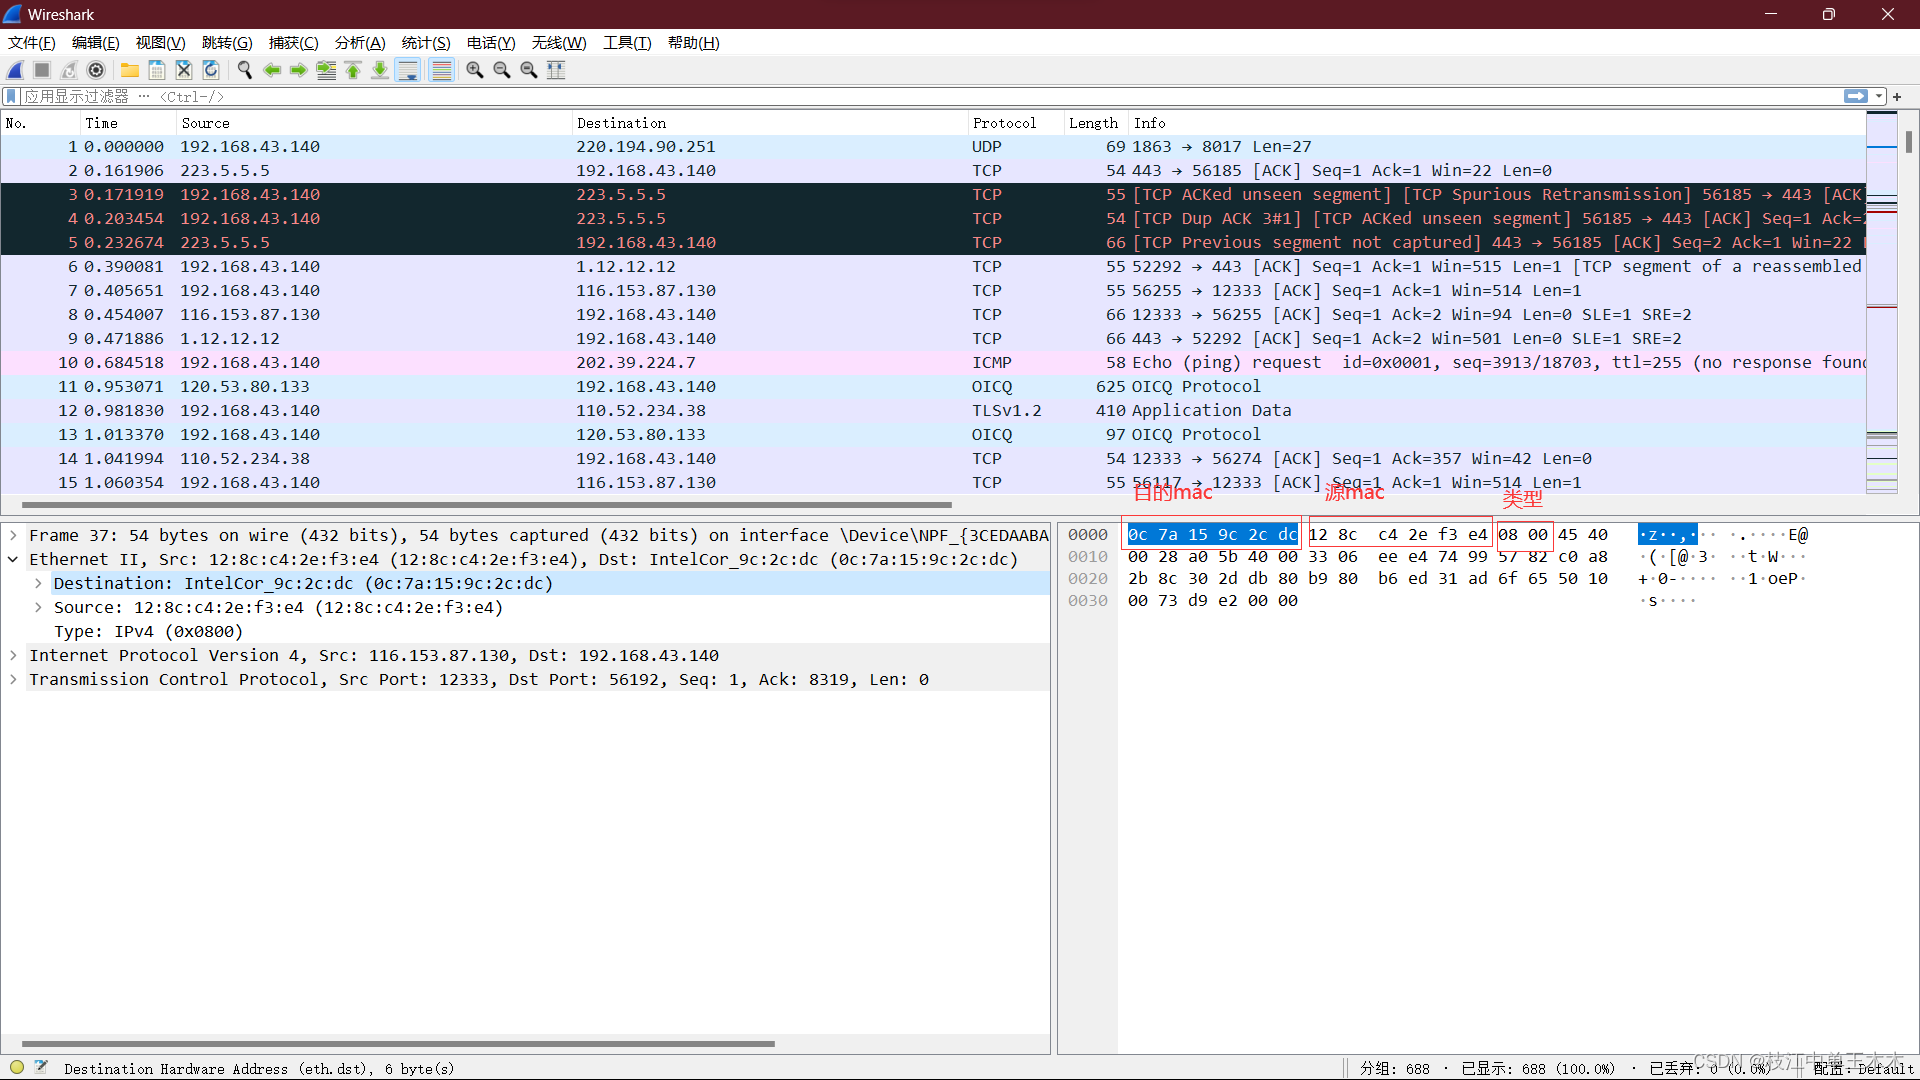
Task: Click the display filter input field
Action: (900, 97)
